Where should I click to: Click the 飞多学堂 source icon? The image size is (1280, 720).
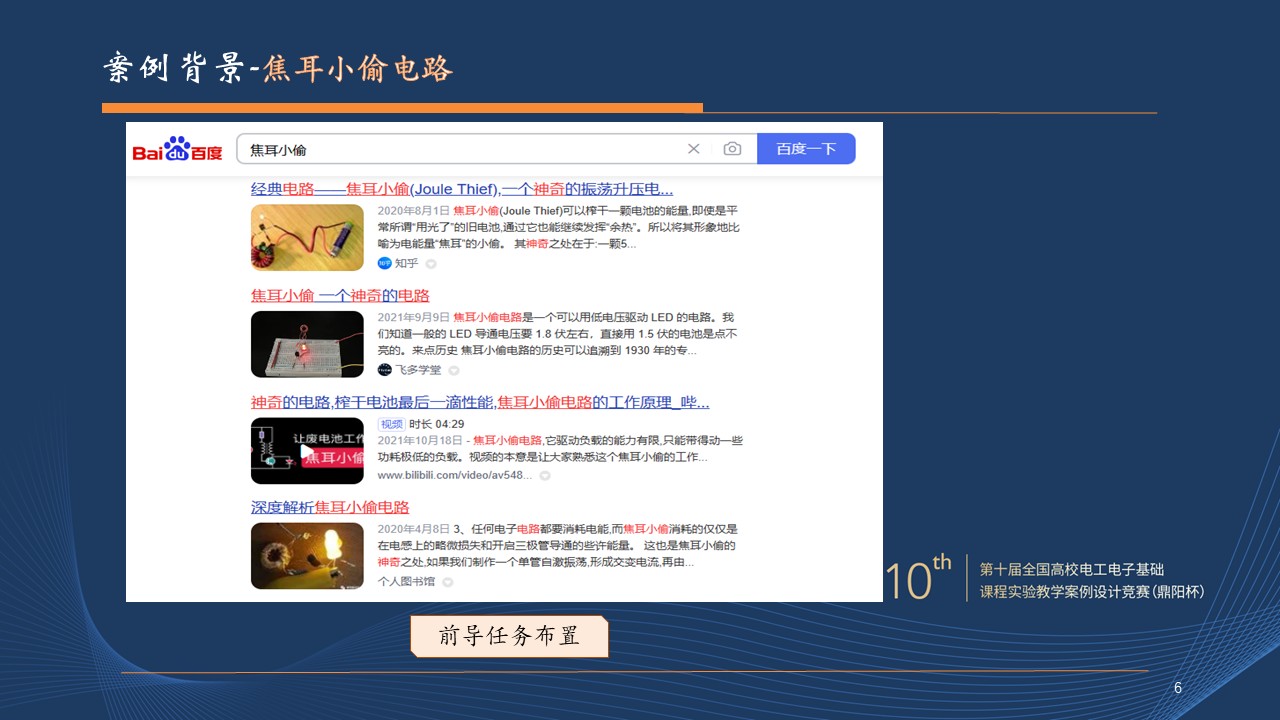tap(385, 369)
